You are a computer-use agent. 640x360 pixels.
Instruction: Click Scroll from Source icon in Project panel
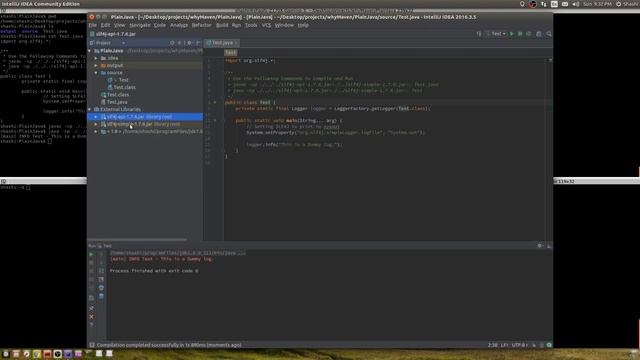coord(172,43)
